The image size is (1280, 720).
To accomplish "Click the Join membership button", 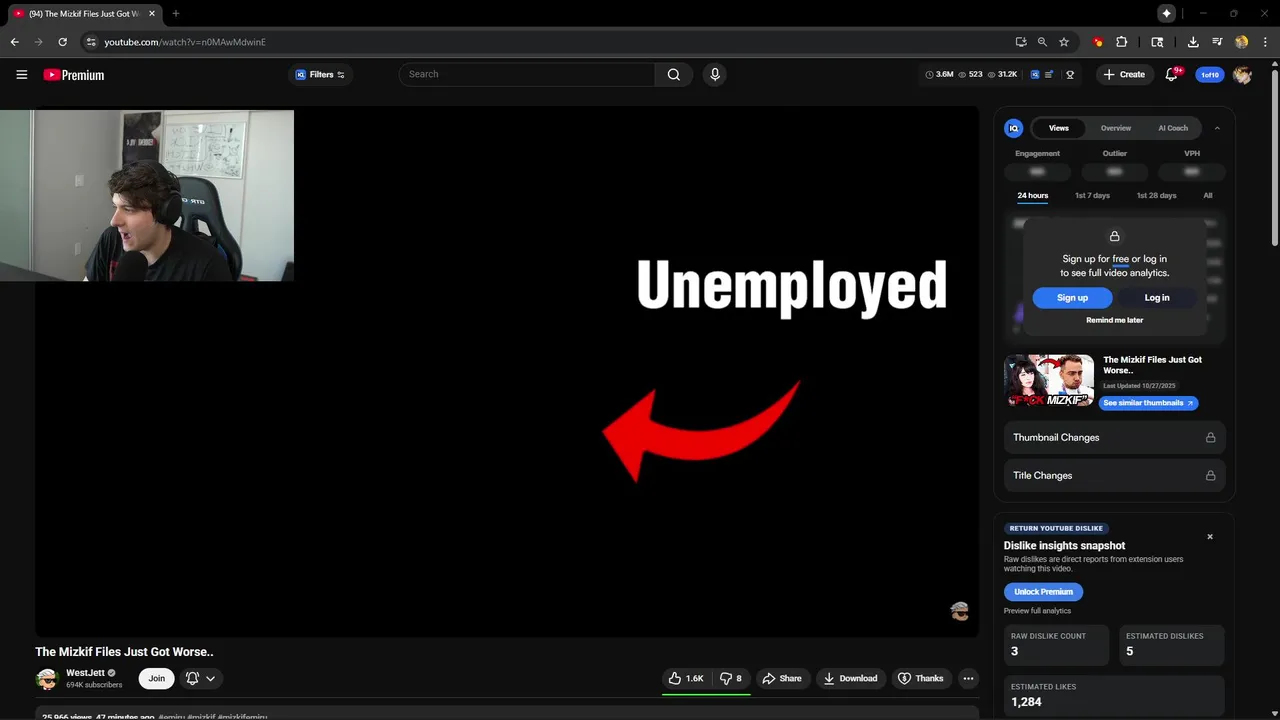I will tap(157, 678).
